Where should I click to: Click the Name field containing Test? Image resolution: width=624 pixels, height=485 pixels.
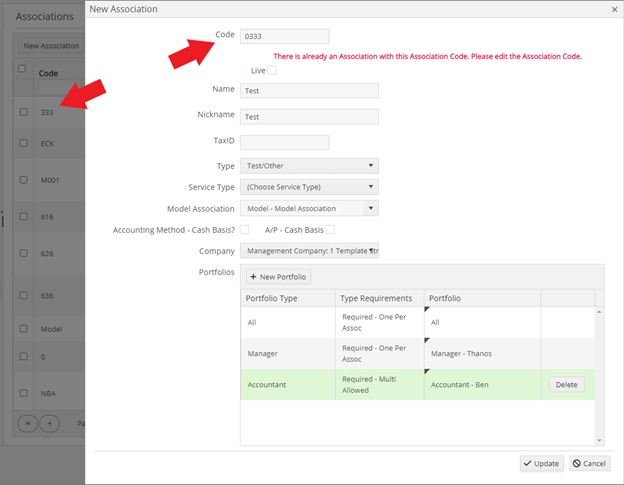(309, 91)
